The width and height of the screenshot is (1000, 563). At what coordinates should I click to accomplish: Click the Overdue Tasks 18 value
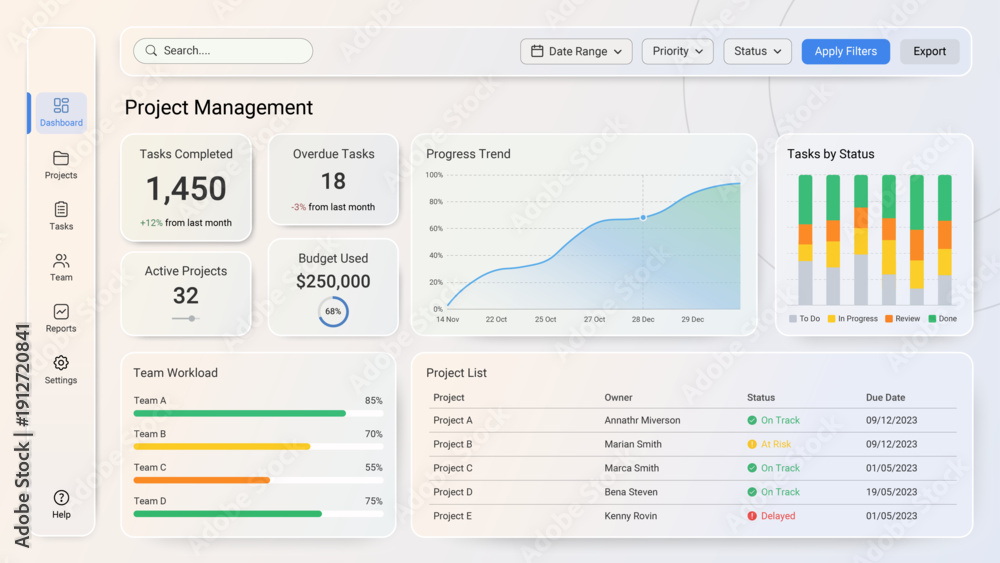333,181
